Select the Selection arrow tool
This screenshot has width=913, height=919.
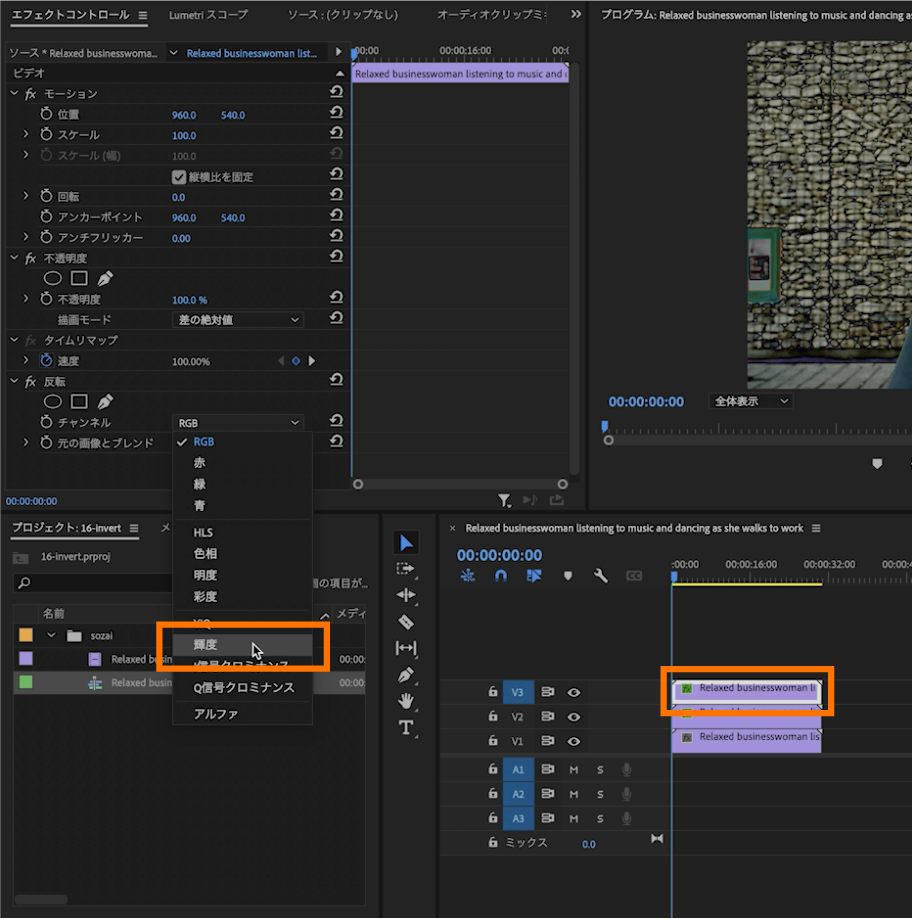pos(406,543)
